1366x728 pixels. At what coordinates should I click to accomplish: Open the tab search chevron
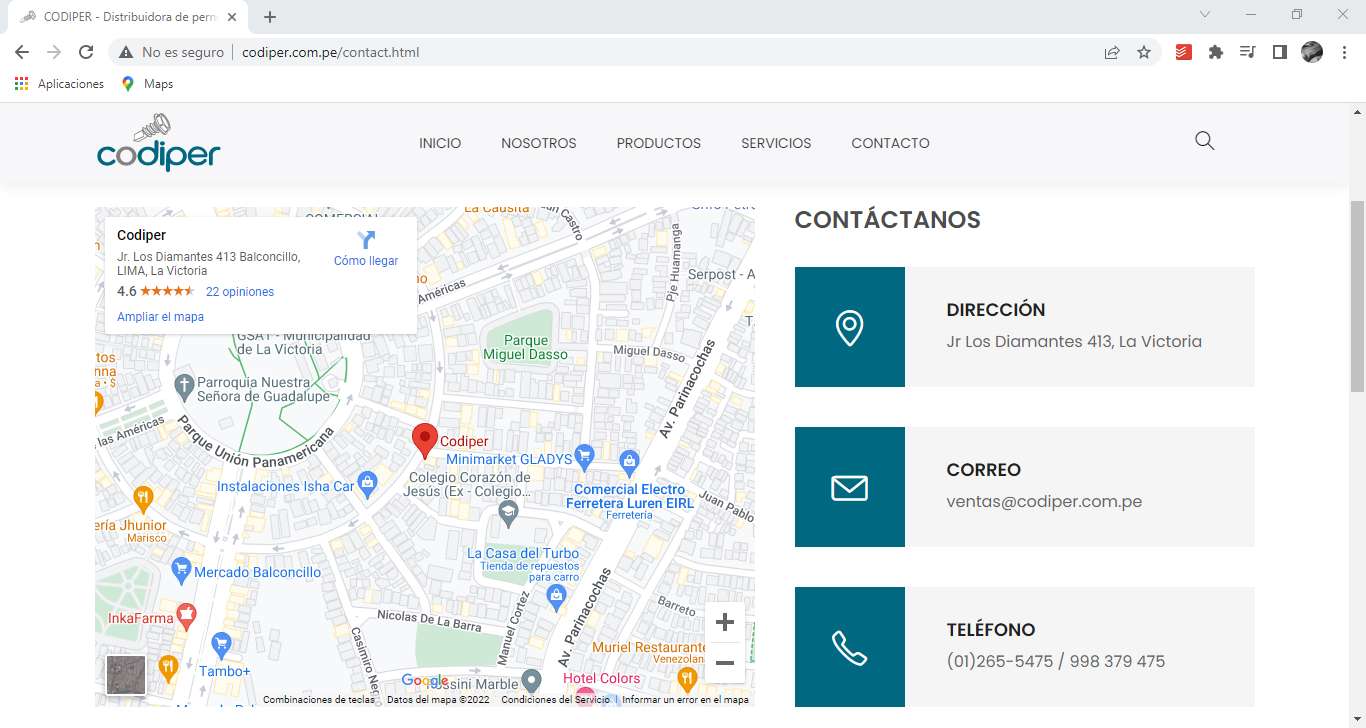point(1205,14)
